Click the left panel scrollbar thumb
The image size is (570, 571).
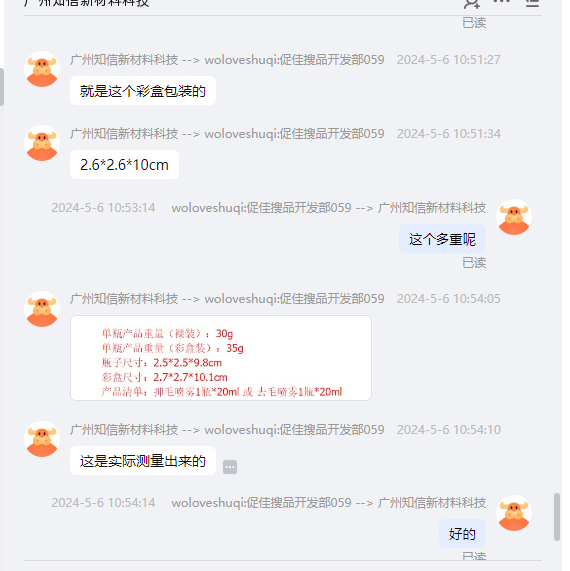[2, 87]
